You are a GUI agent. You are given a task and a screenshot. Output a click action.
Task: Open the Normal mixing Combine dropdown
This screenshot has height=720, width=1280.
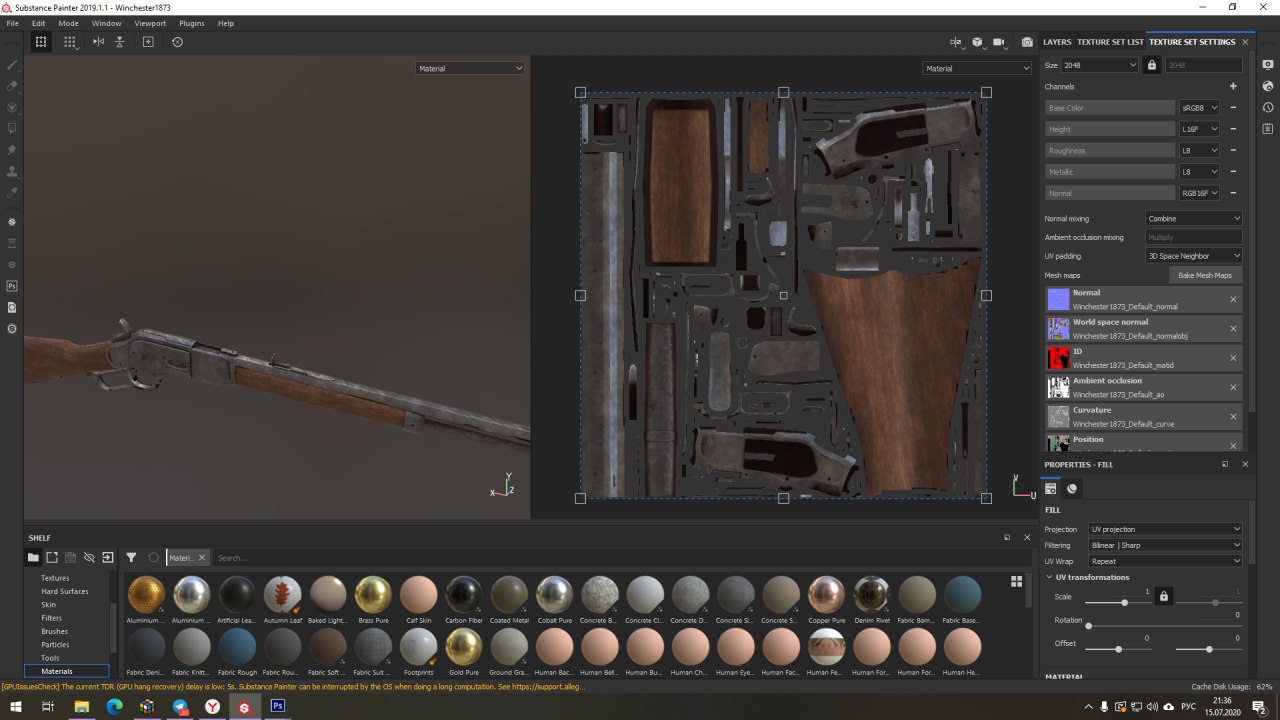click(x=1193, y=218)
